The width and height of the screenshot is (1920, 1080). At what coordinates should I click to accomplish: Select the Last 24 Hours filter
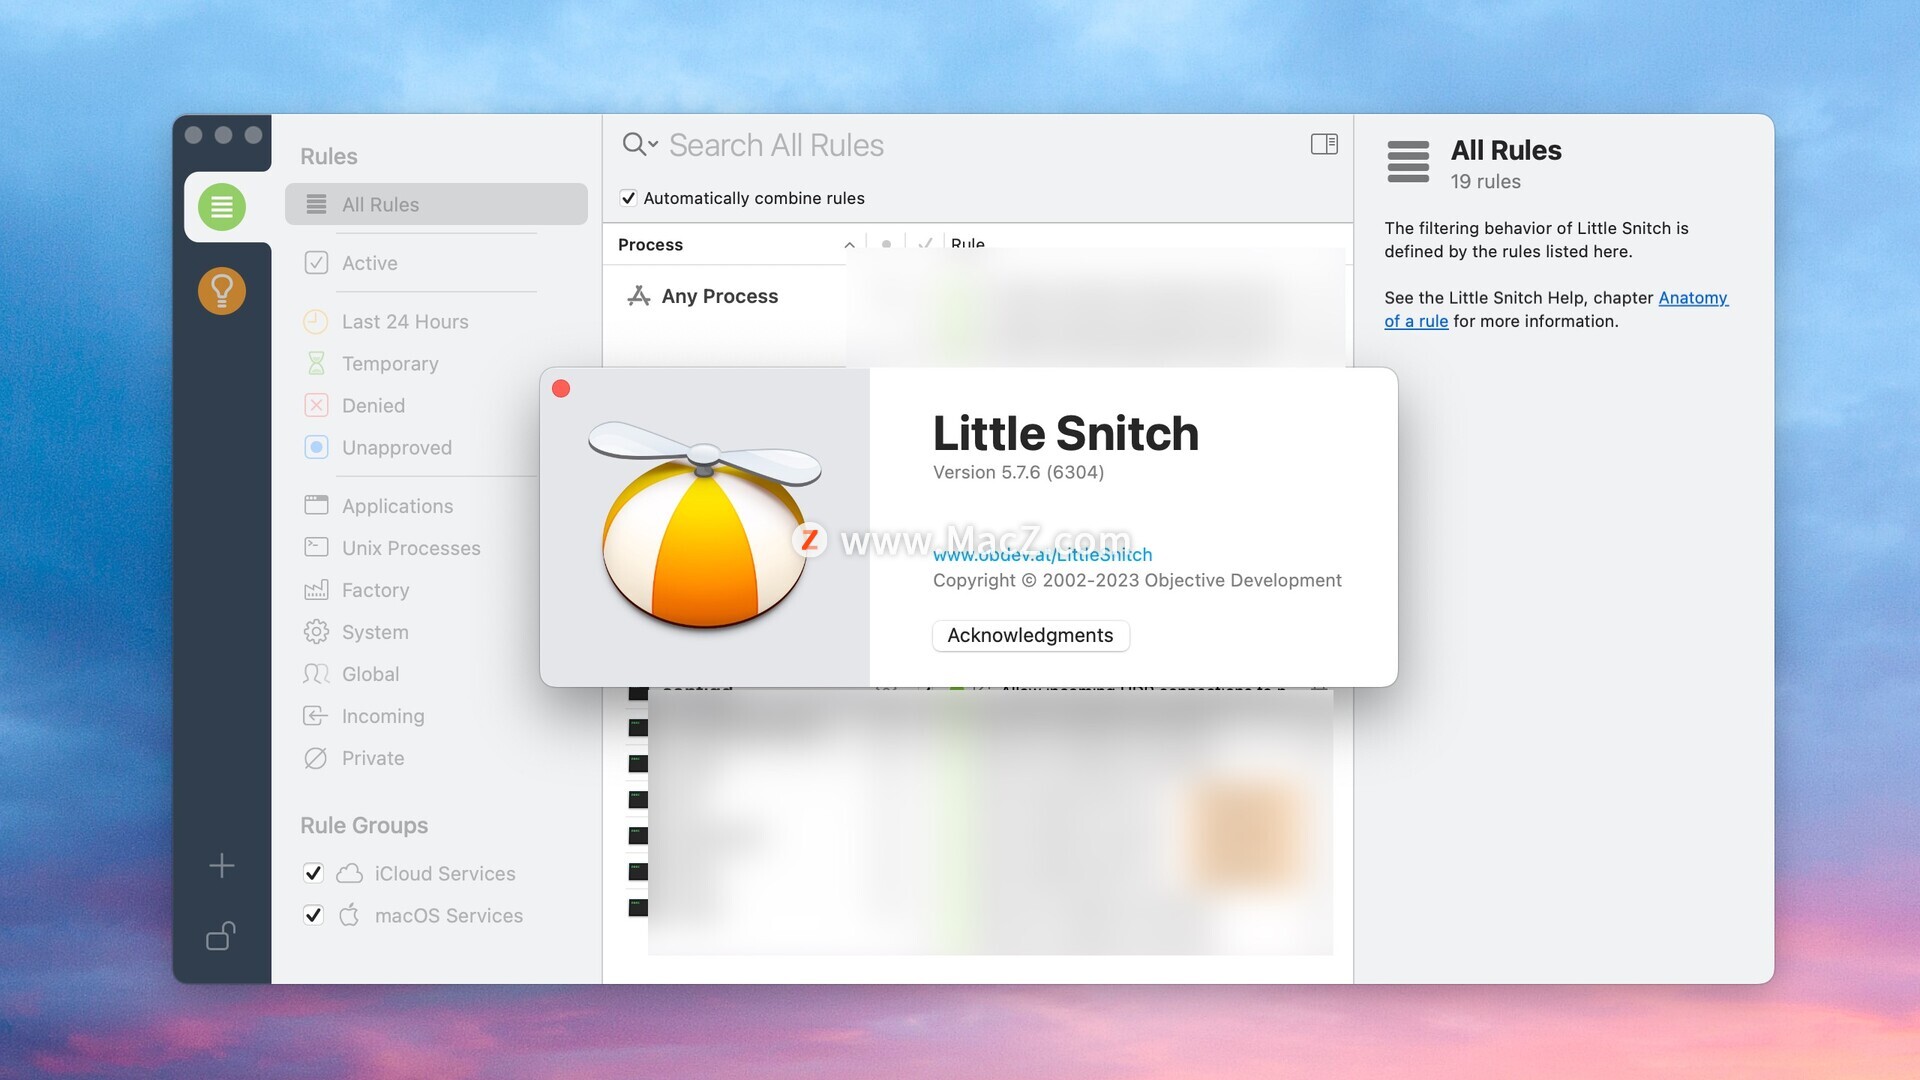tap(404, 321)
